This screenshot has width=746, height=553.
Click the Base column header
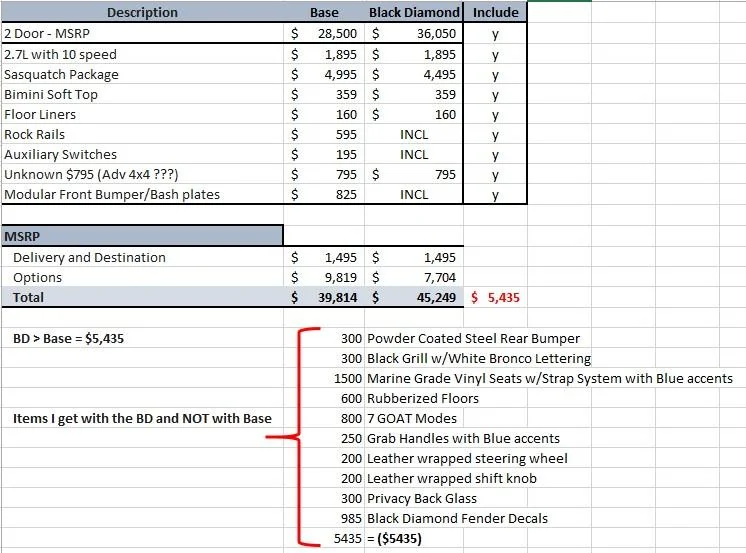coord(324,12)
